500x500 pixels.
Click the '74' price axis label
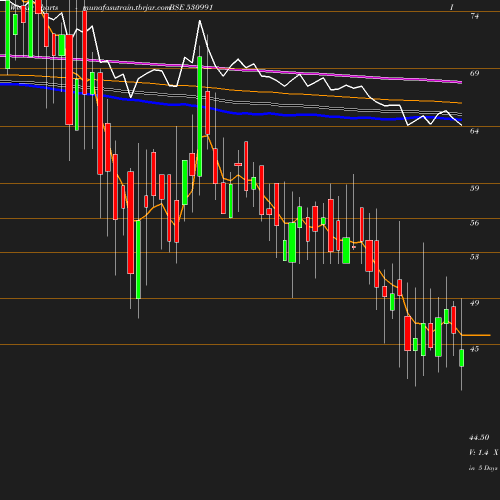pos(475,16)
